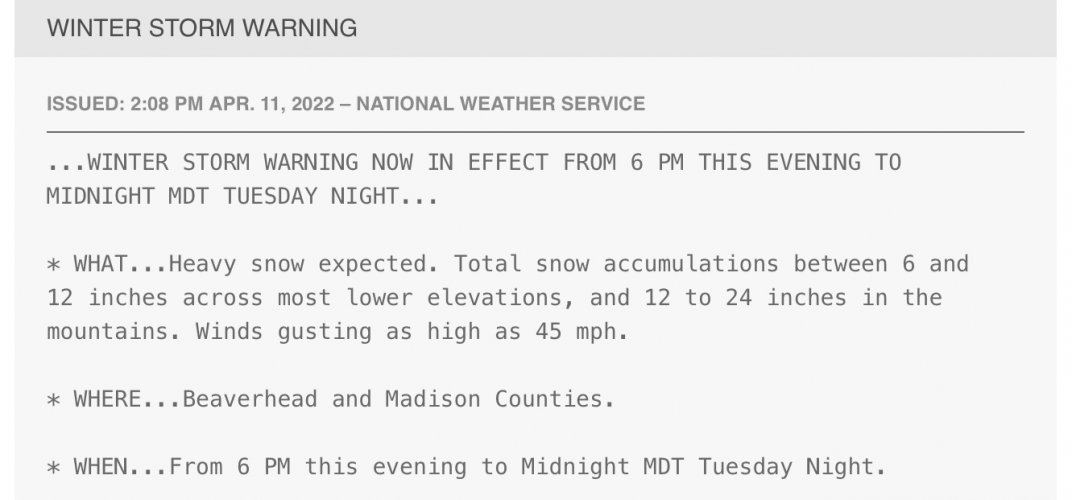The image size is (1072, 500).
Task: Click "6 PM THIS EVENING TO" in the headline
Action: (x=766, y=163)
